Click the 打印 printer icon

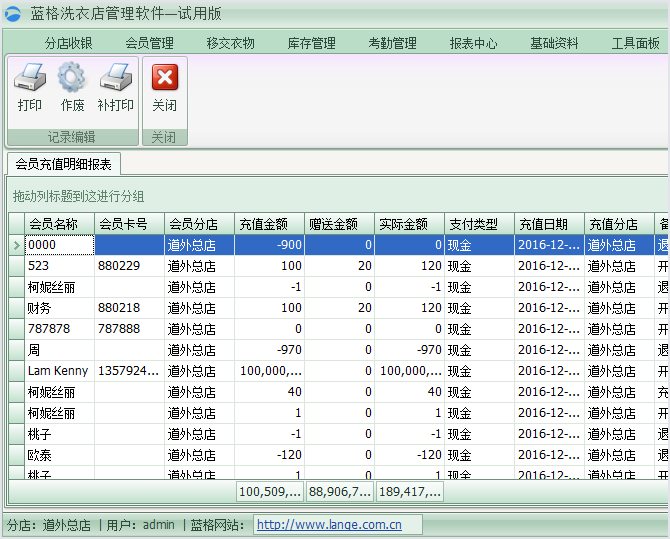[30, 78]
